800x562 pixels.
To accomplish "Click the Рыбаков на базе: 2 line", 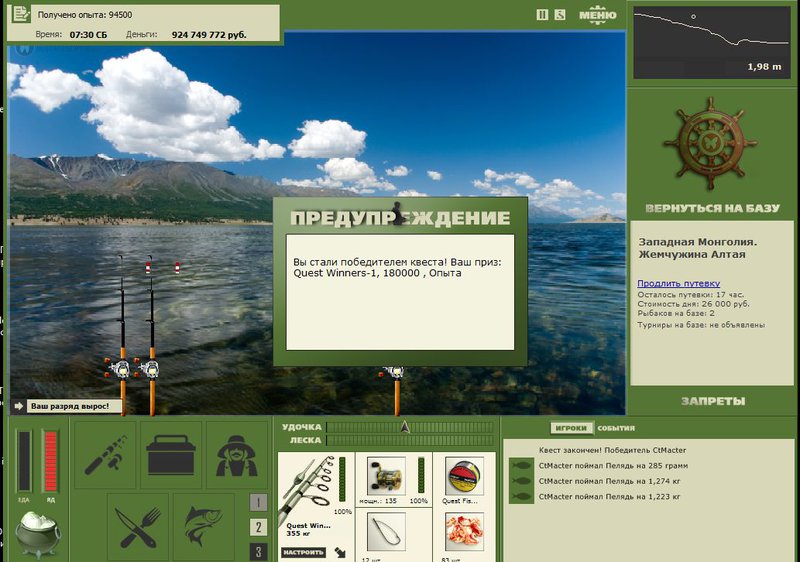I will click(x=676, y=313).
